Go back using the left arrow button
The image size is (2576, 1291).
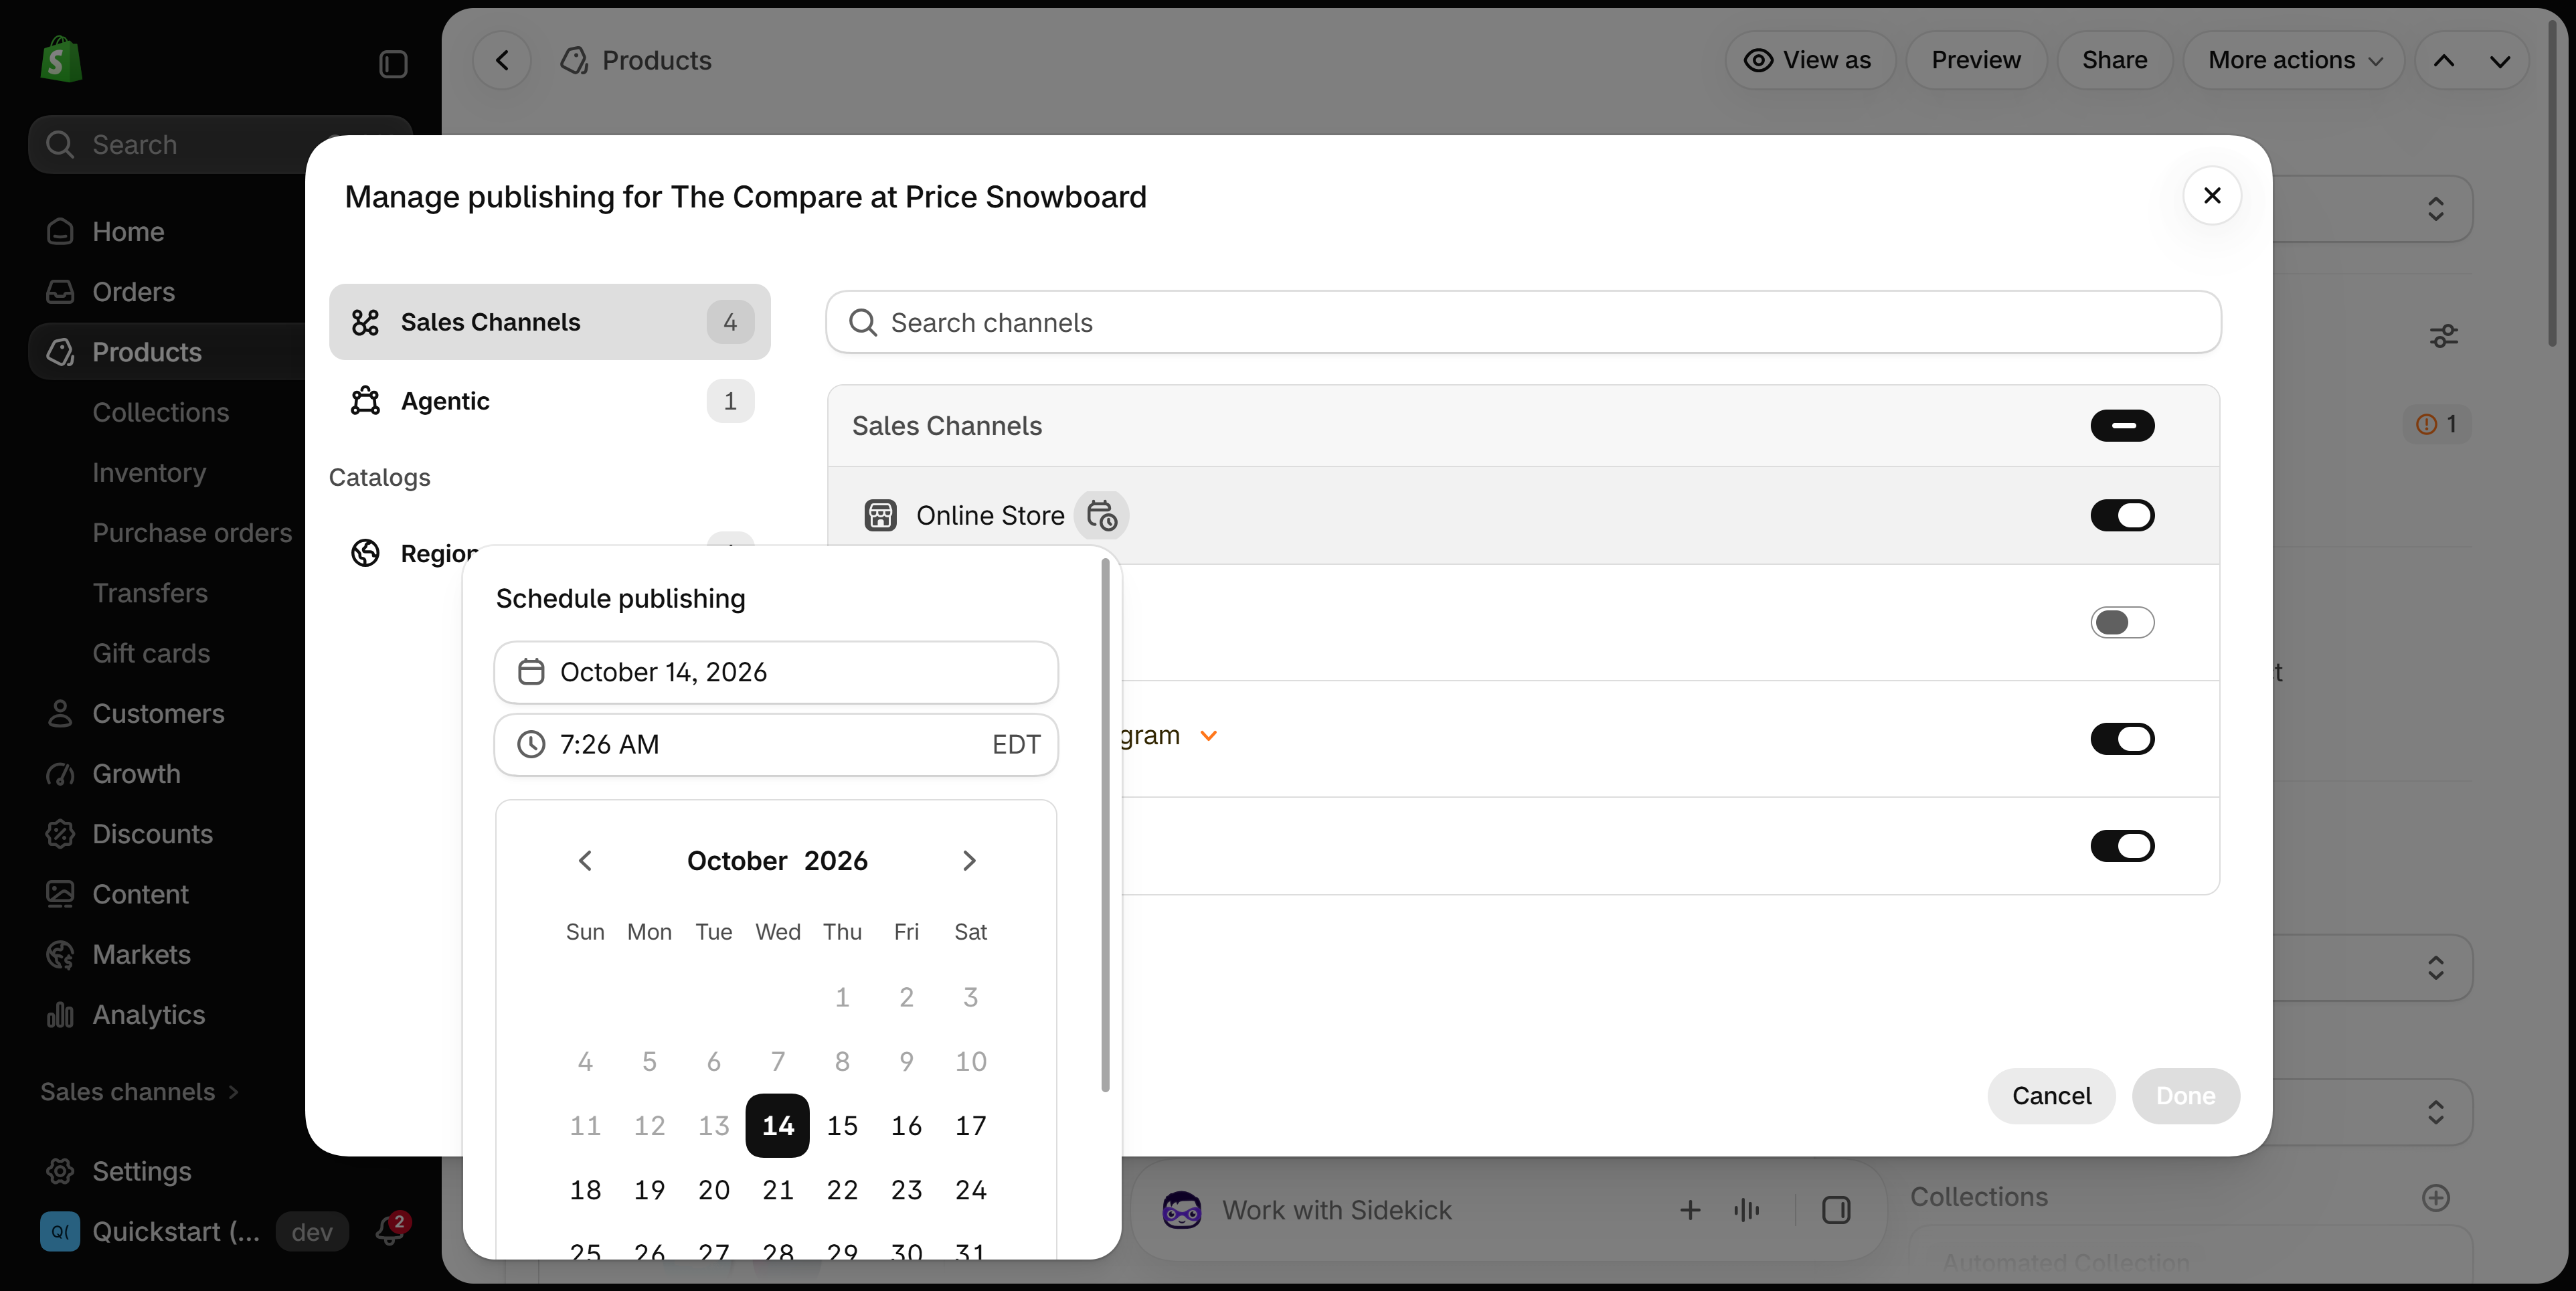pos(502,61)
